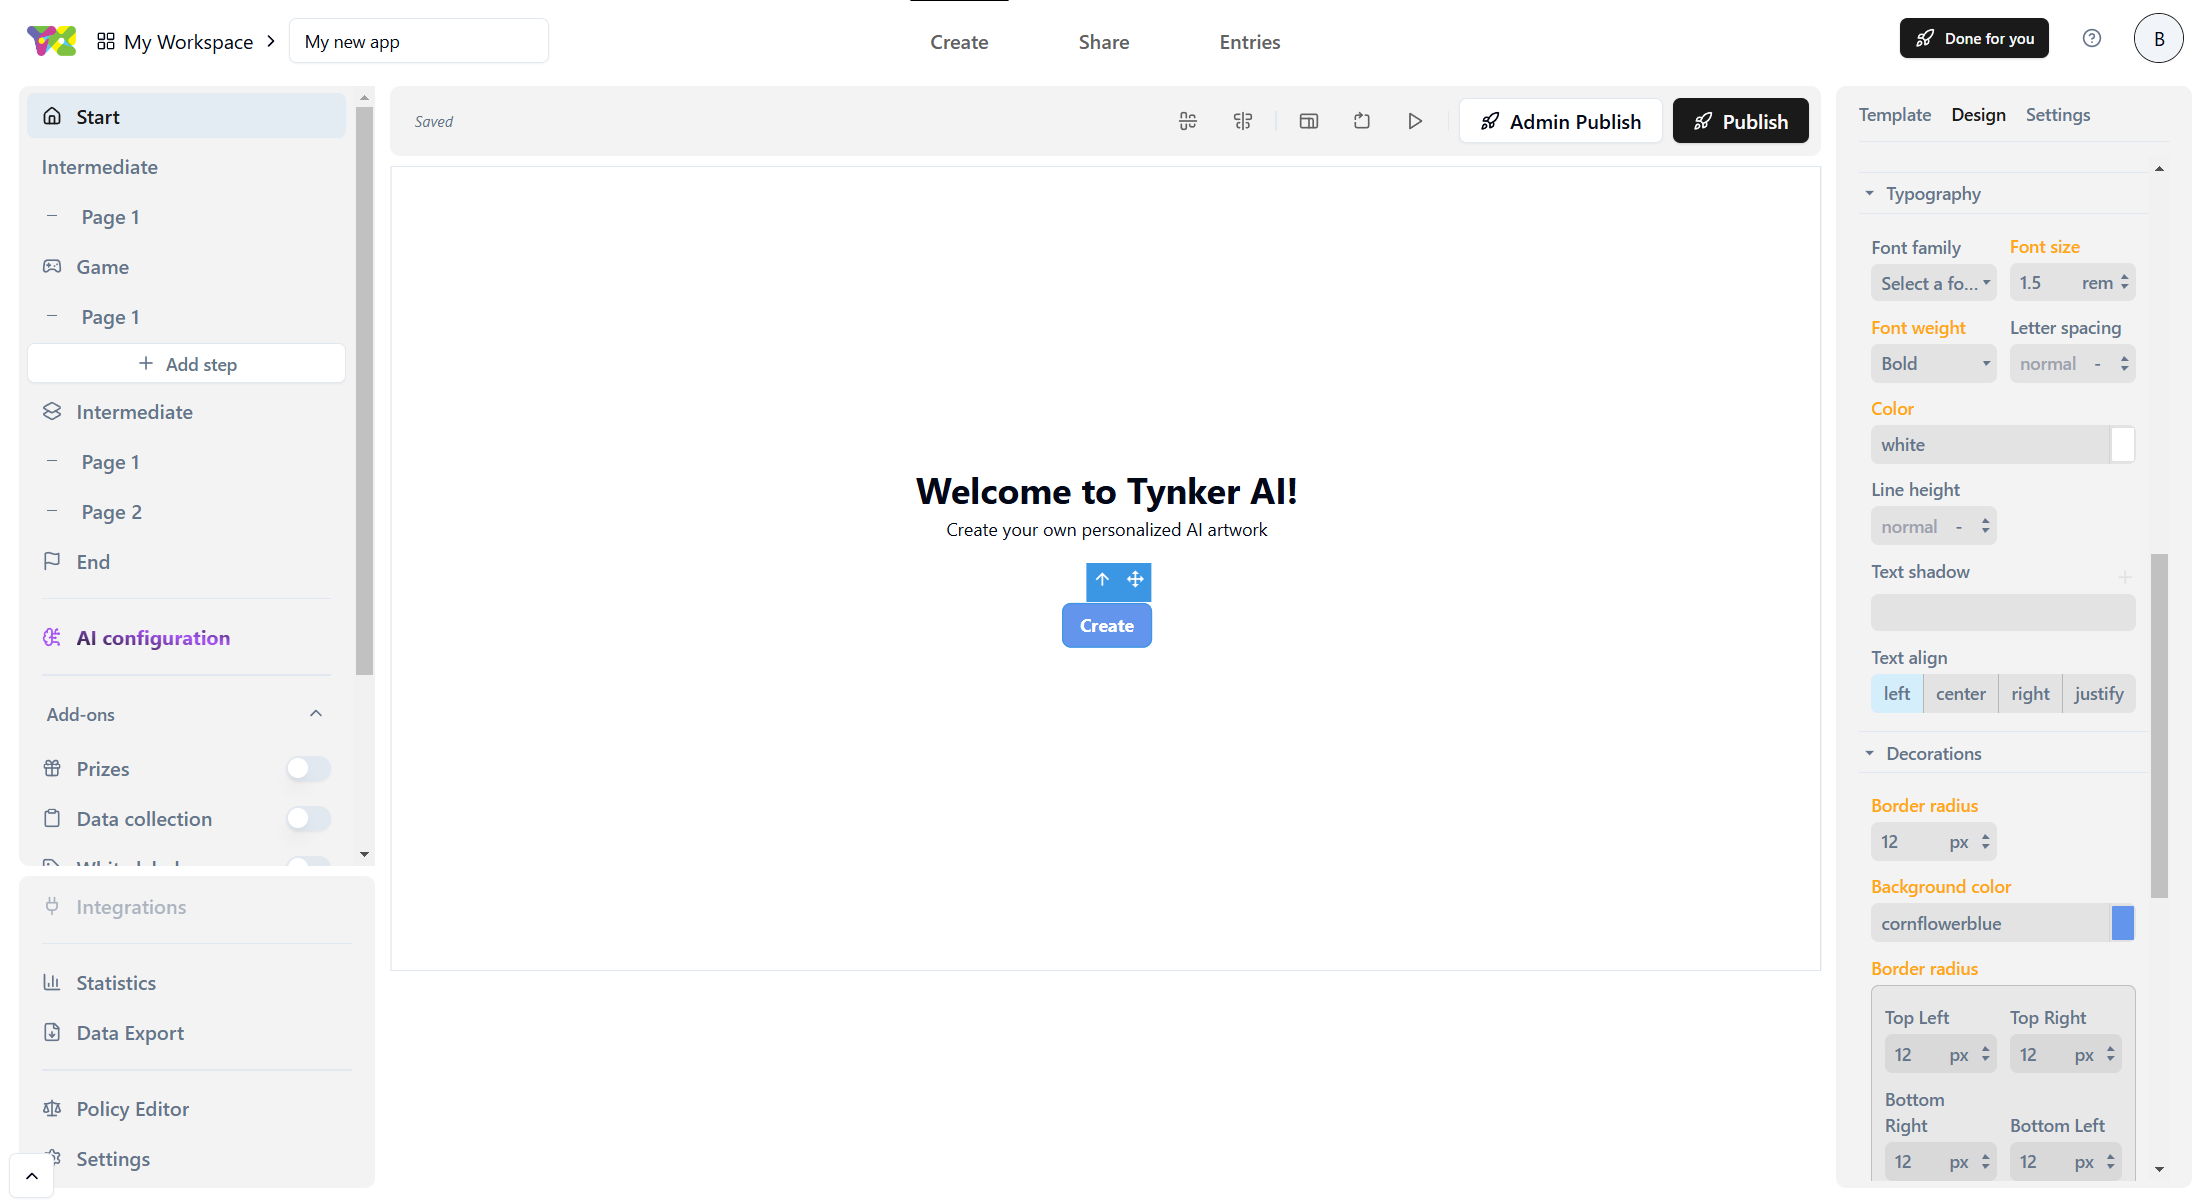Open the help question mark icon
This screenshot has height=1202, width=2203.
pos(2091,39)
